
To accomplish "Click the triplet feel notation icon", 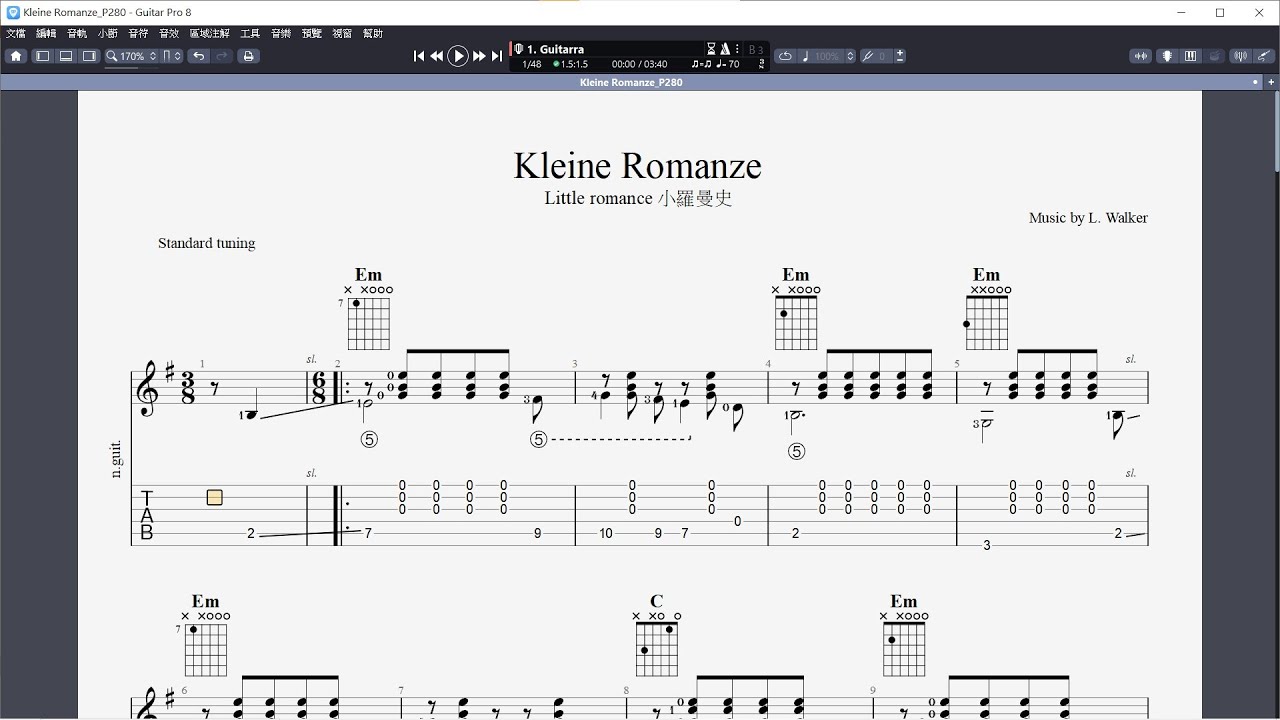I will point(701,64).
